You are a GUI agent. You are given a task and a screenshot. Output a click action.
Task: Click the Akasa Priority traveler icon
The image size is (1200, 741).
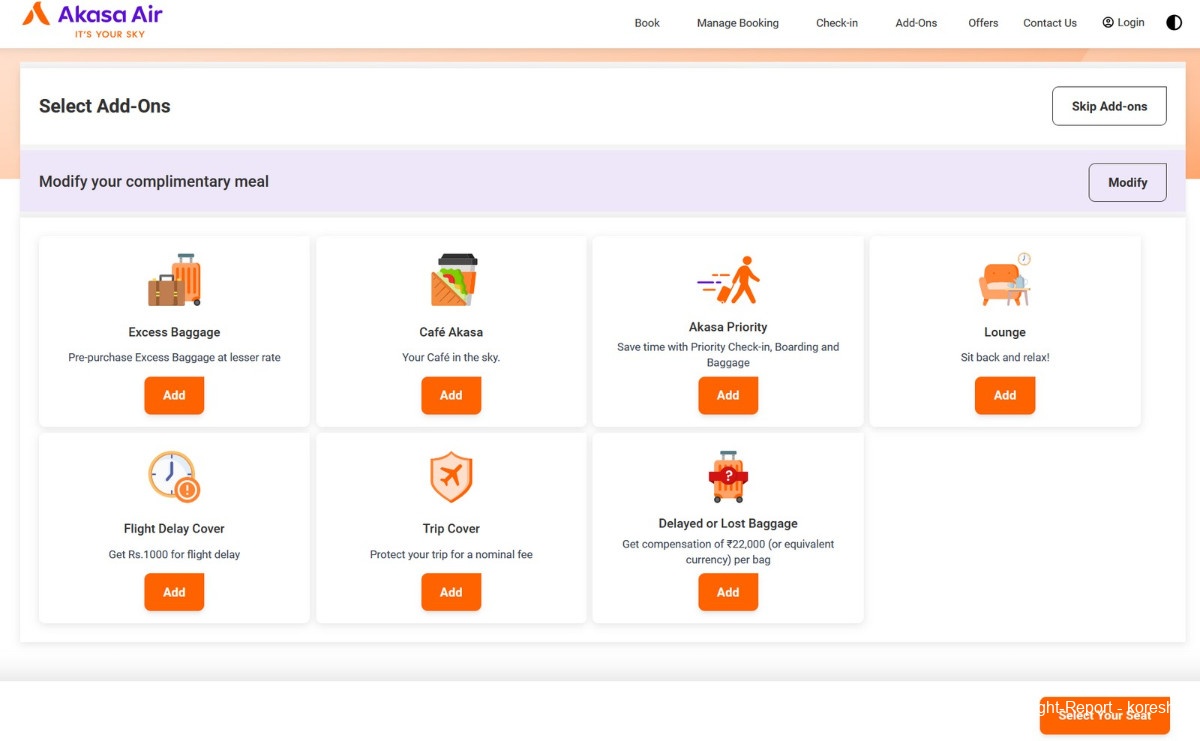click(x=728, y=280)
